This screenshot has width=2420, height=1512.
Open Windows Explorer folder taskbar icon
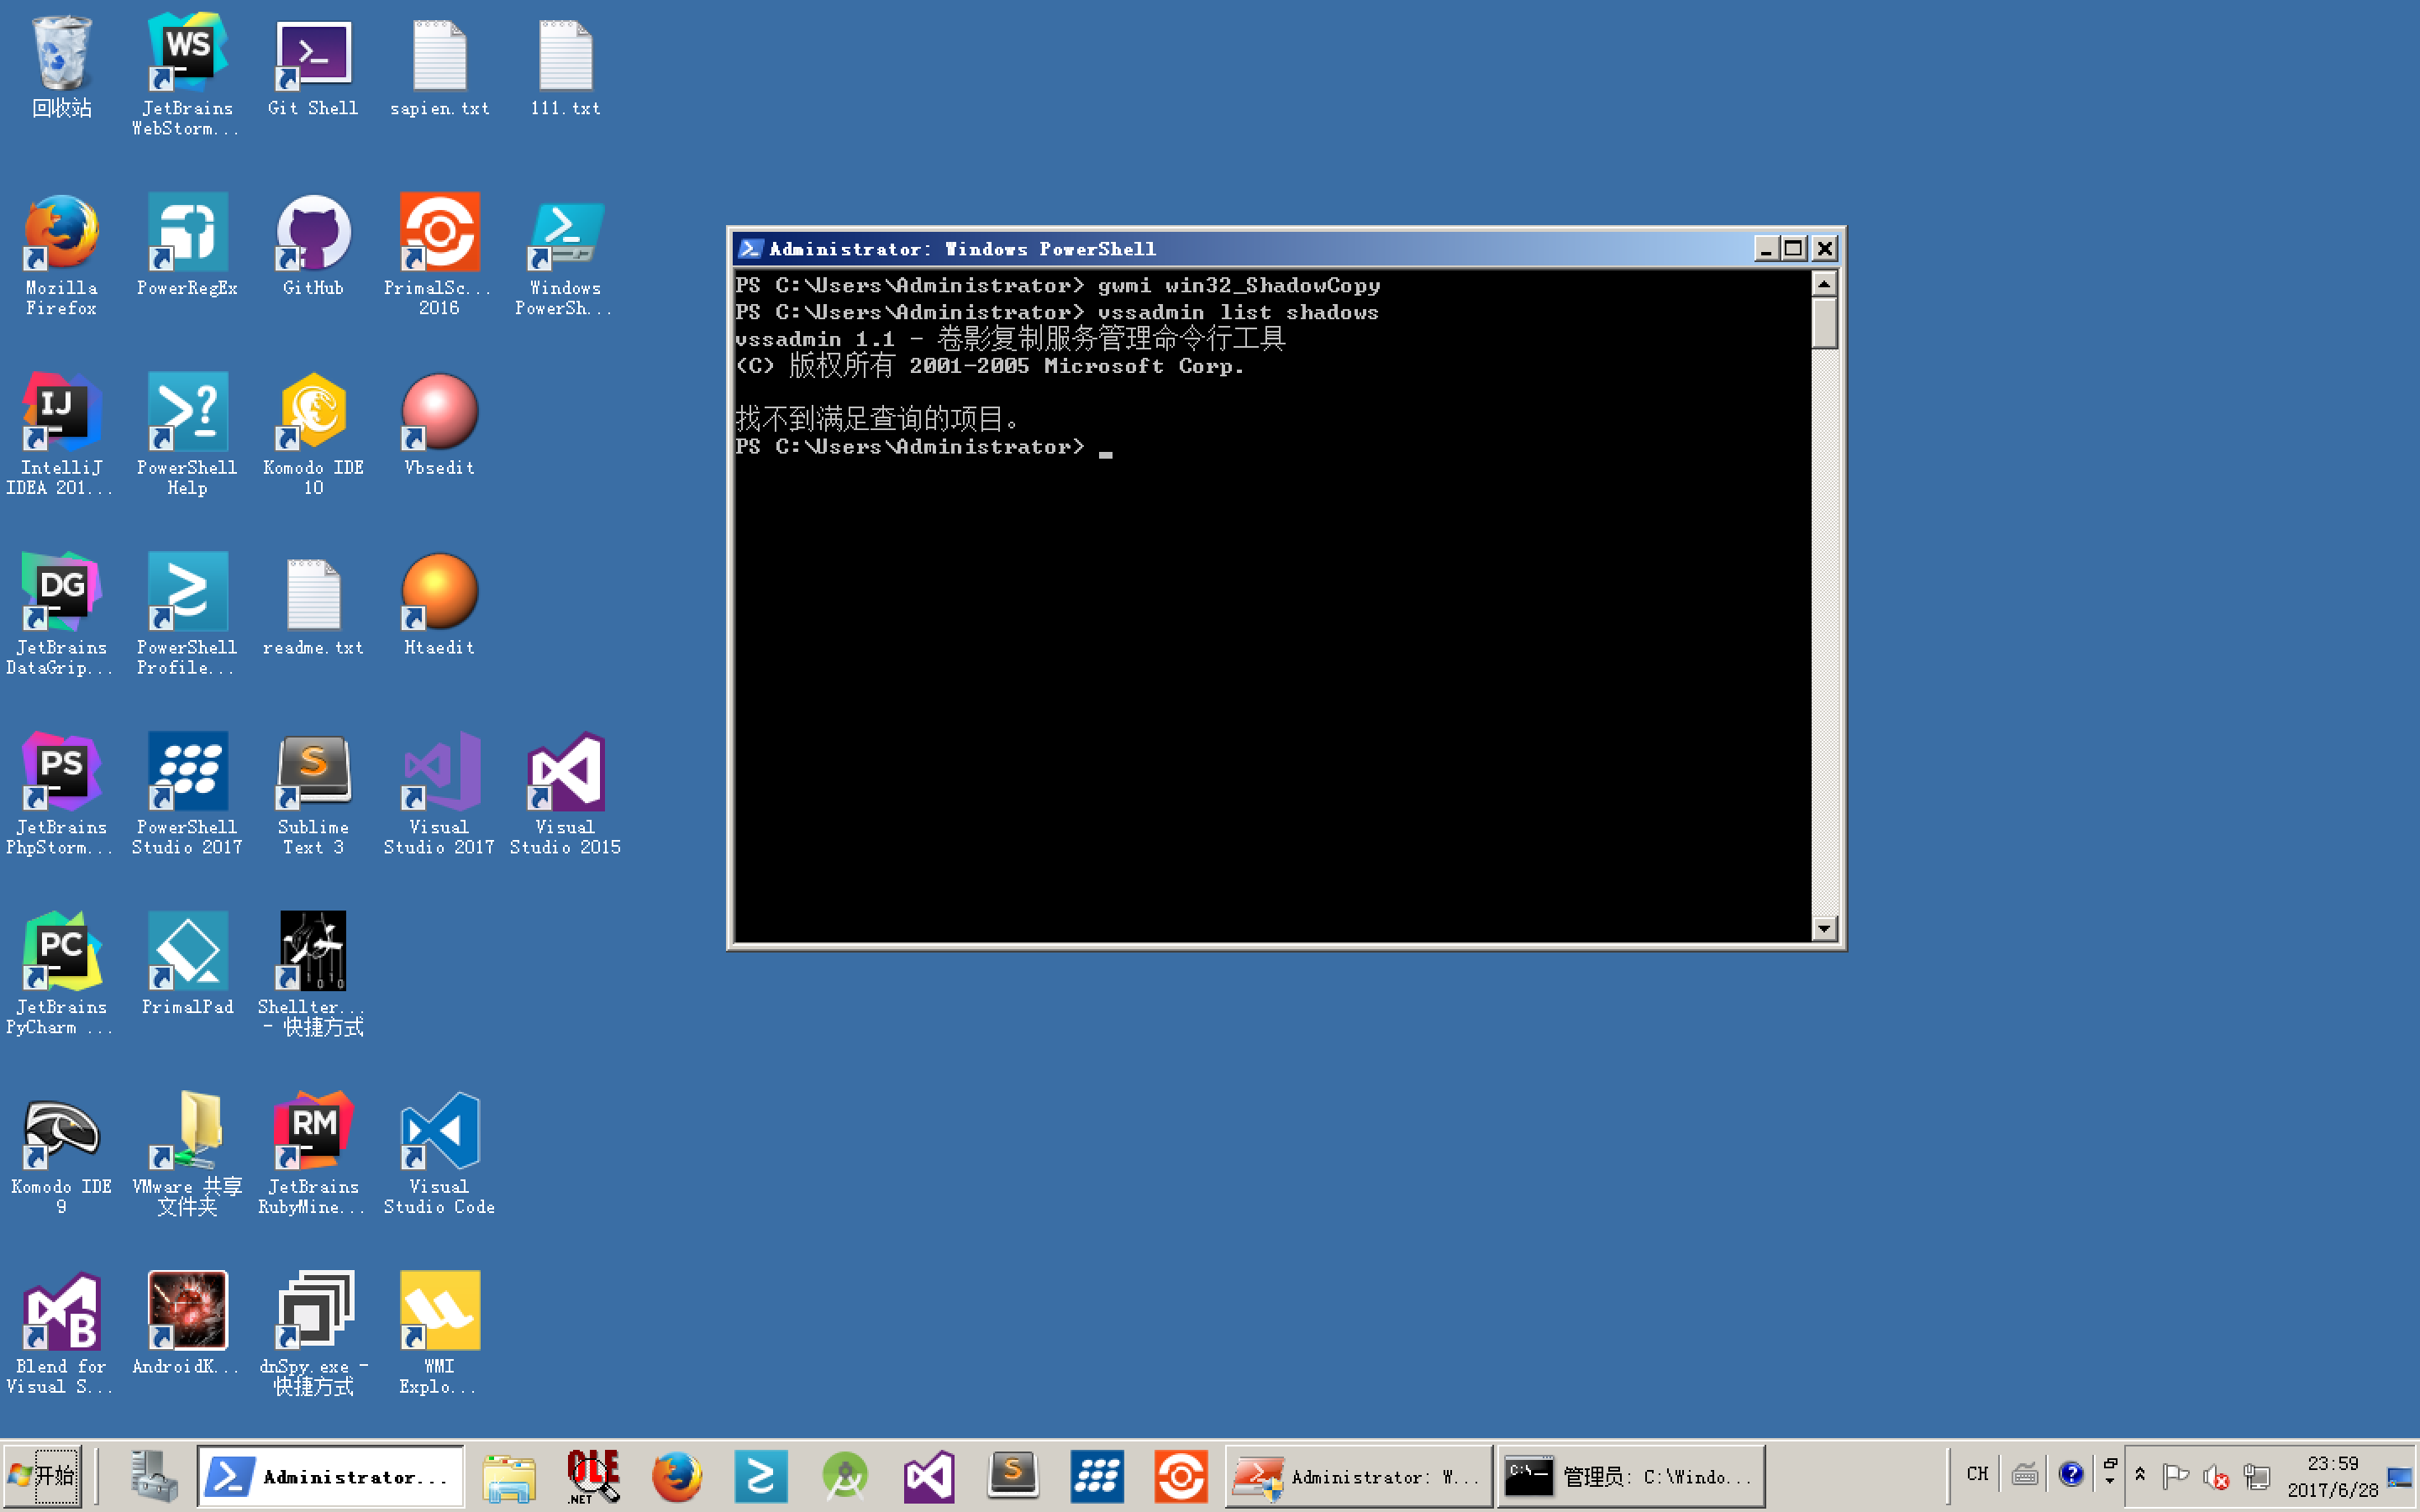509,1477
